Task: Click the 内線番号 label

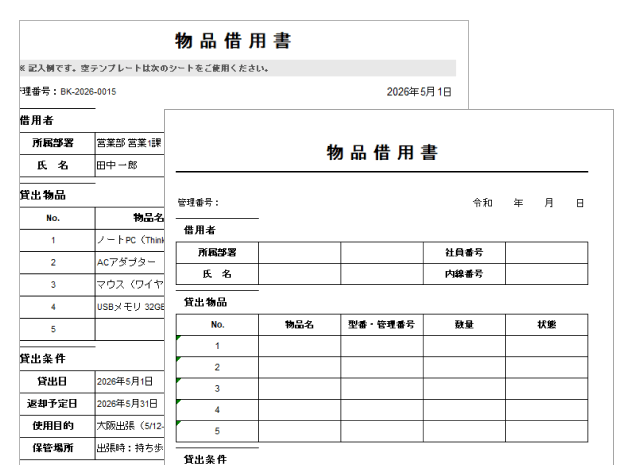Action: pyautogui.click(x=464, y=274)
